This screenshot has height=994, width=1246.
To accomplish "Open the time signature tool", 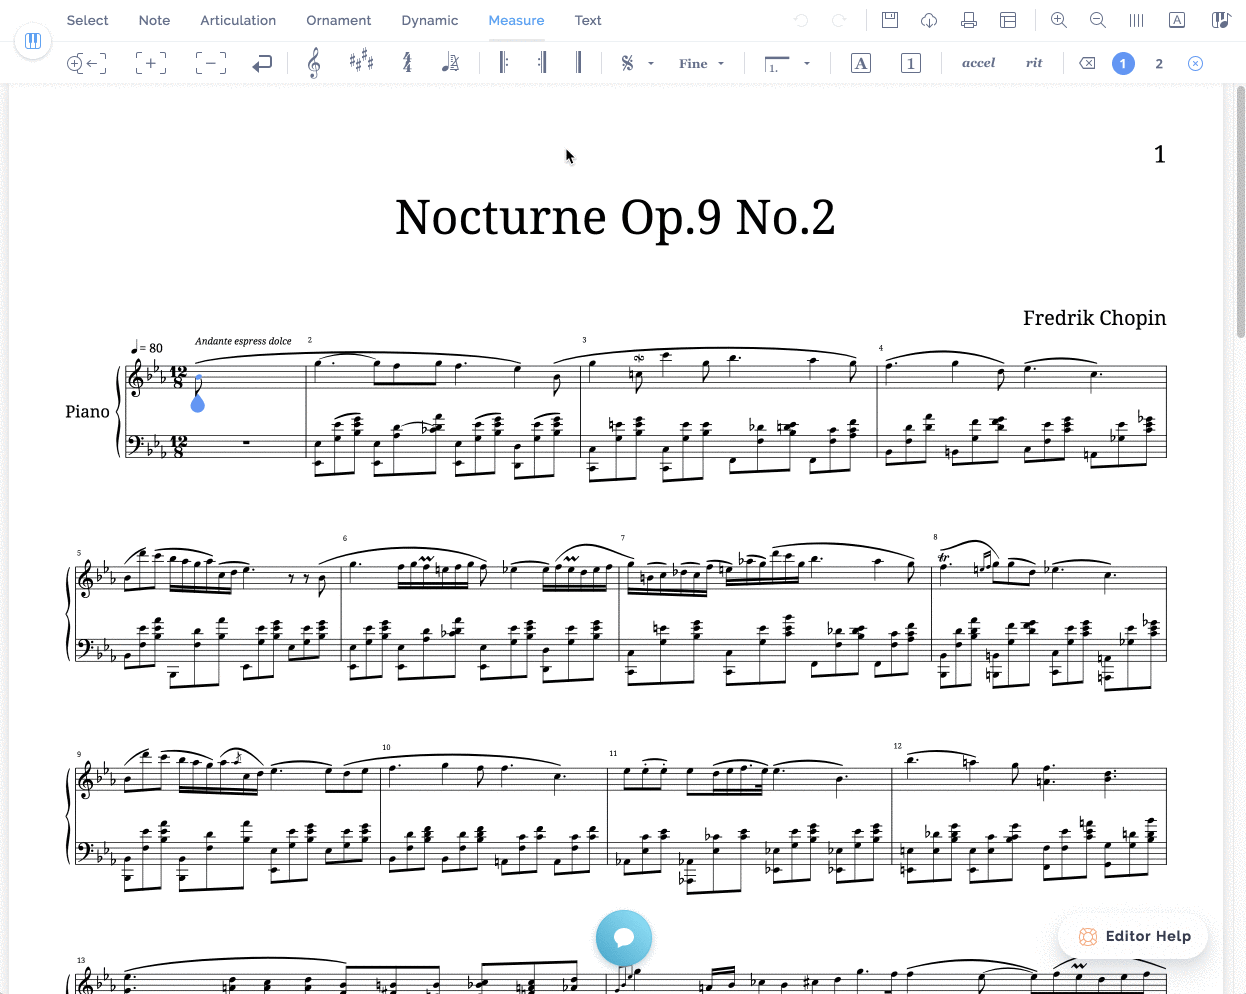I will (407, 63).
